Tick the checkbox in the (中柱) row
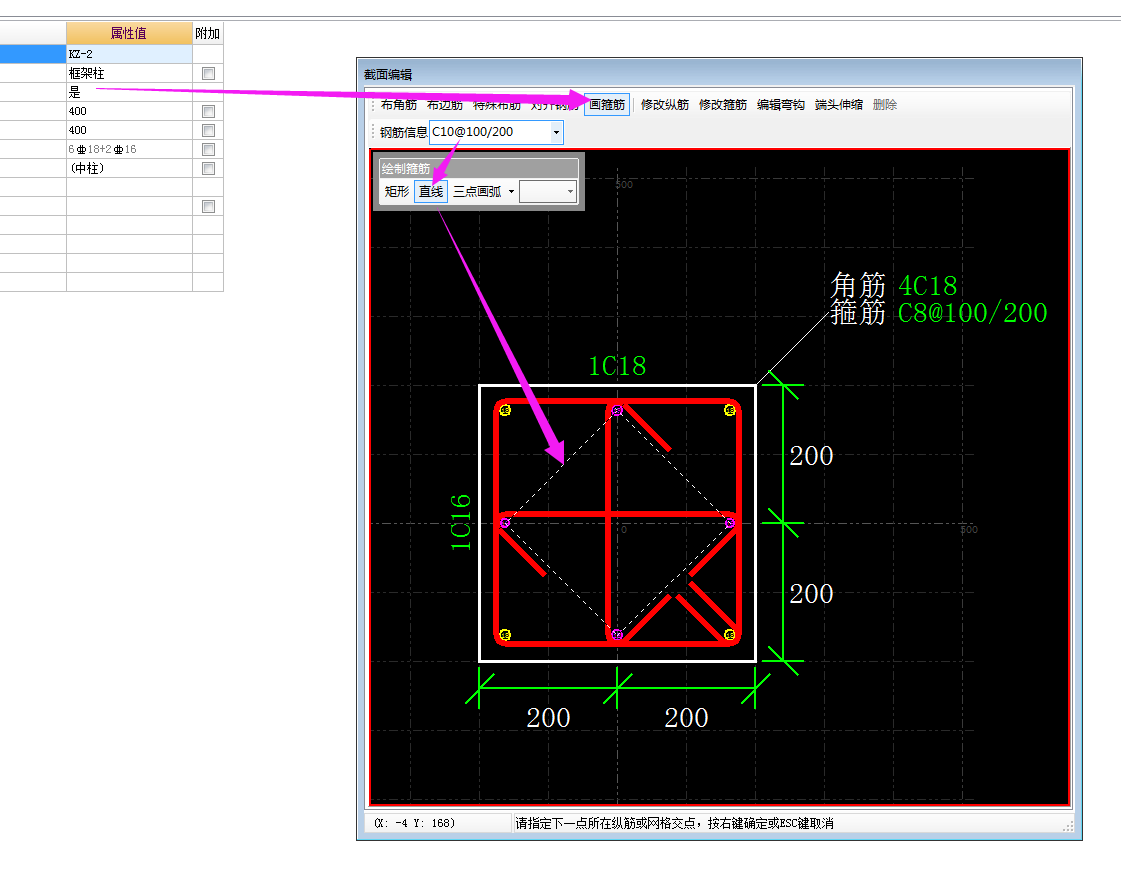 point(209,169)
